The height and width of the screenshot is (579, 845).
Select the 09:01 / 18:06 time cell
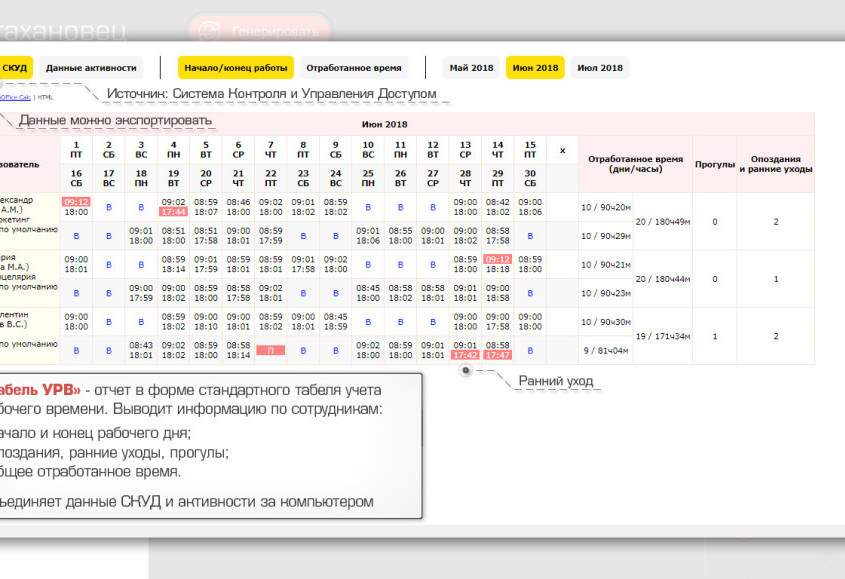(368, 236)
